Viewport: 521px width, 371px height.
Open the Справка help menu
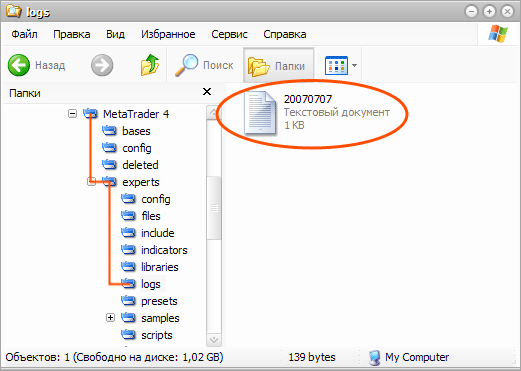pos(285,34)
